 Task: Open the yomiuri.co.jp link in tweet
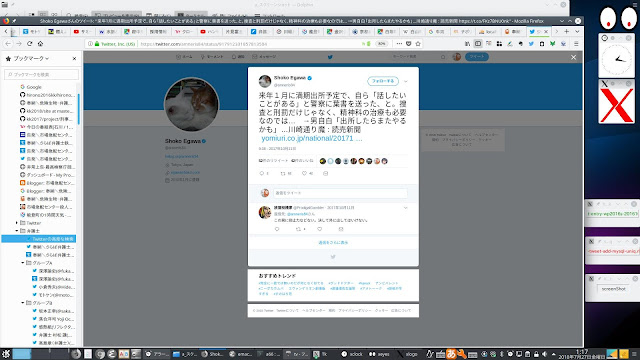tap(311, 138)
